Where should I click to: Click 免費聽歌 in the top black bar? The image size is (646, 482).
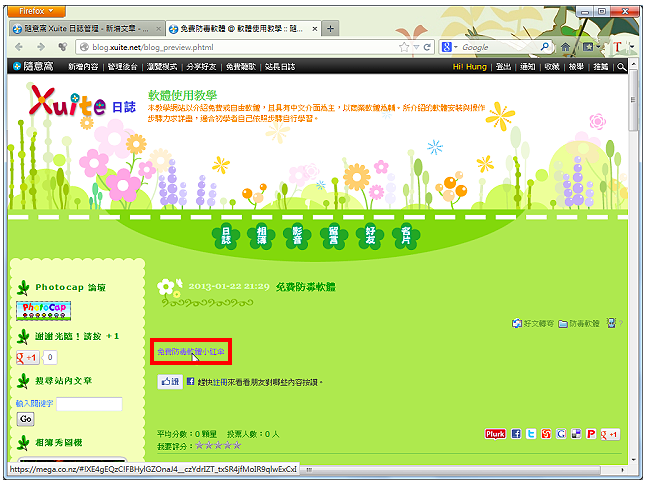pyautogui.click(x=241, y=67)
